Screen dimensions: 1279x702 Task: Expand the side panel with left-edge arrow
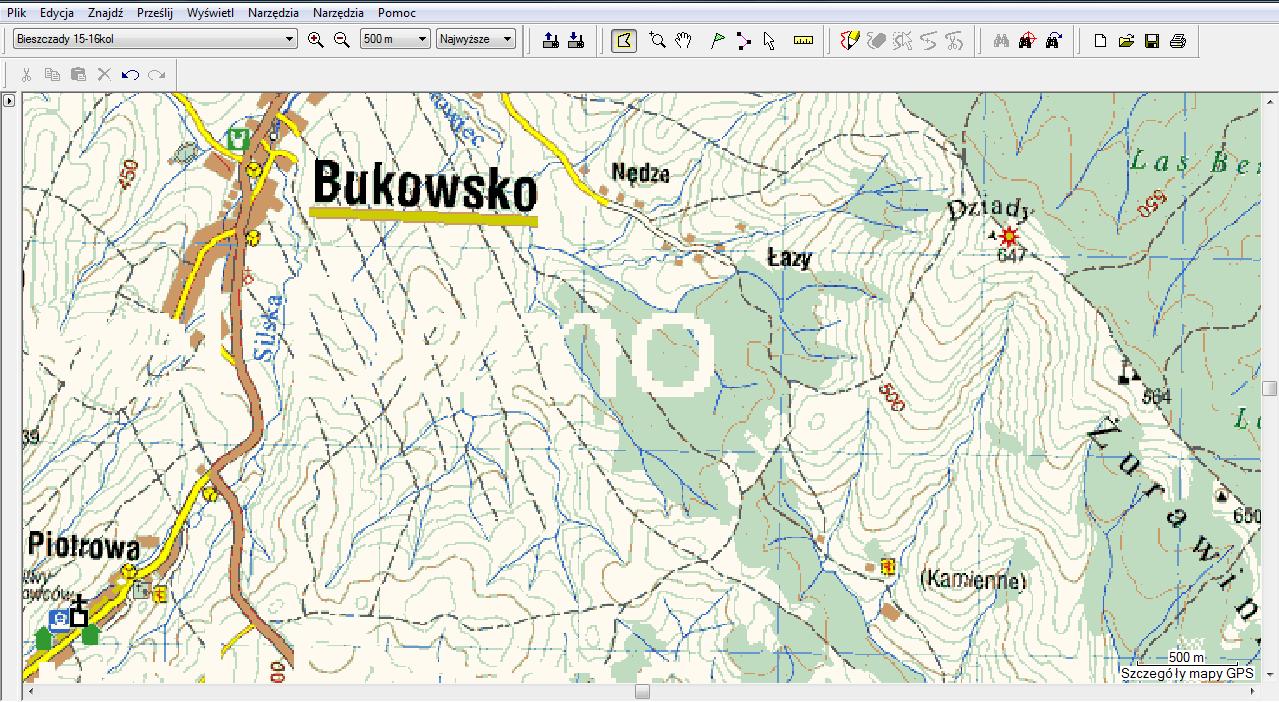[9, 101]
